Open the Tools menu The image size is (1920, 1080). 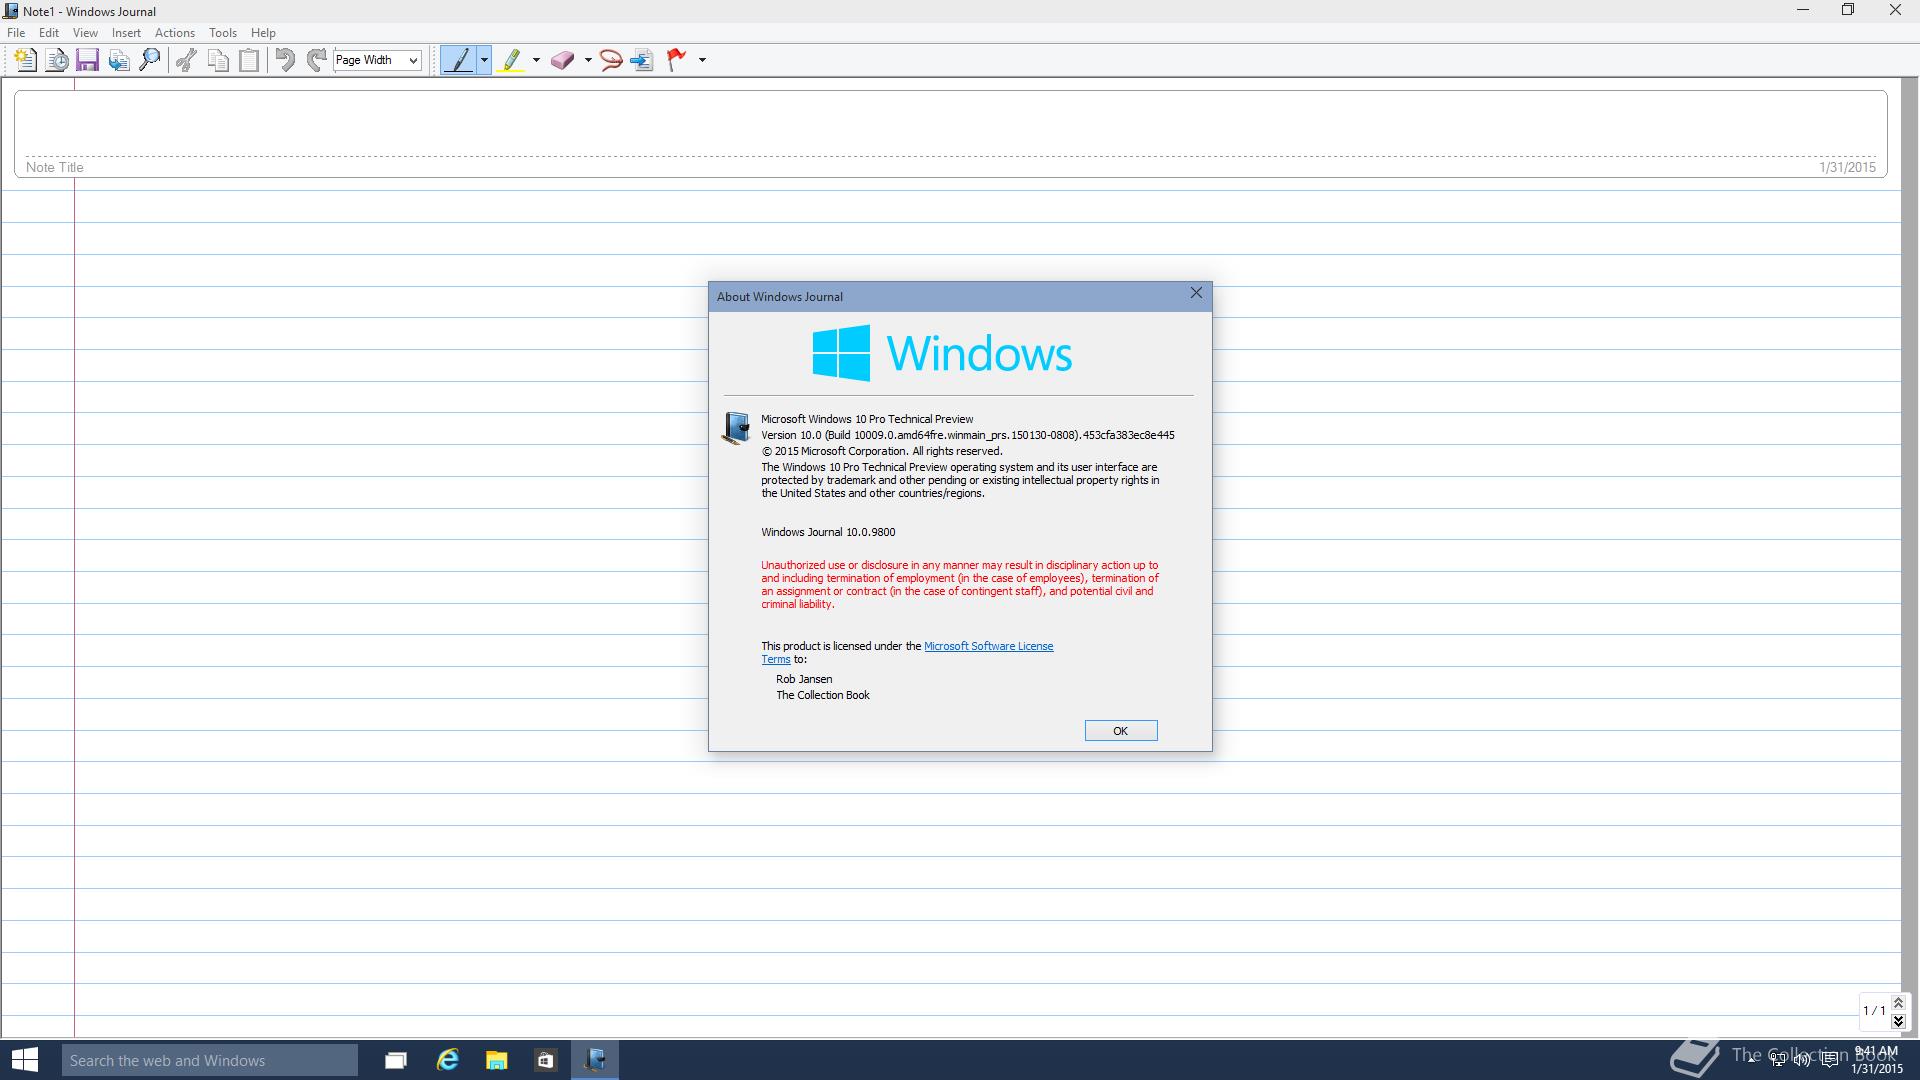point(222,33)
